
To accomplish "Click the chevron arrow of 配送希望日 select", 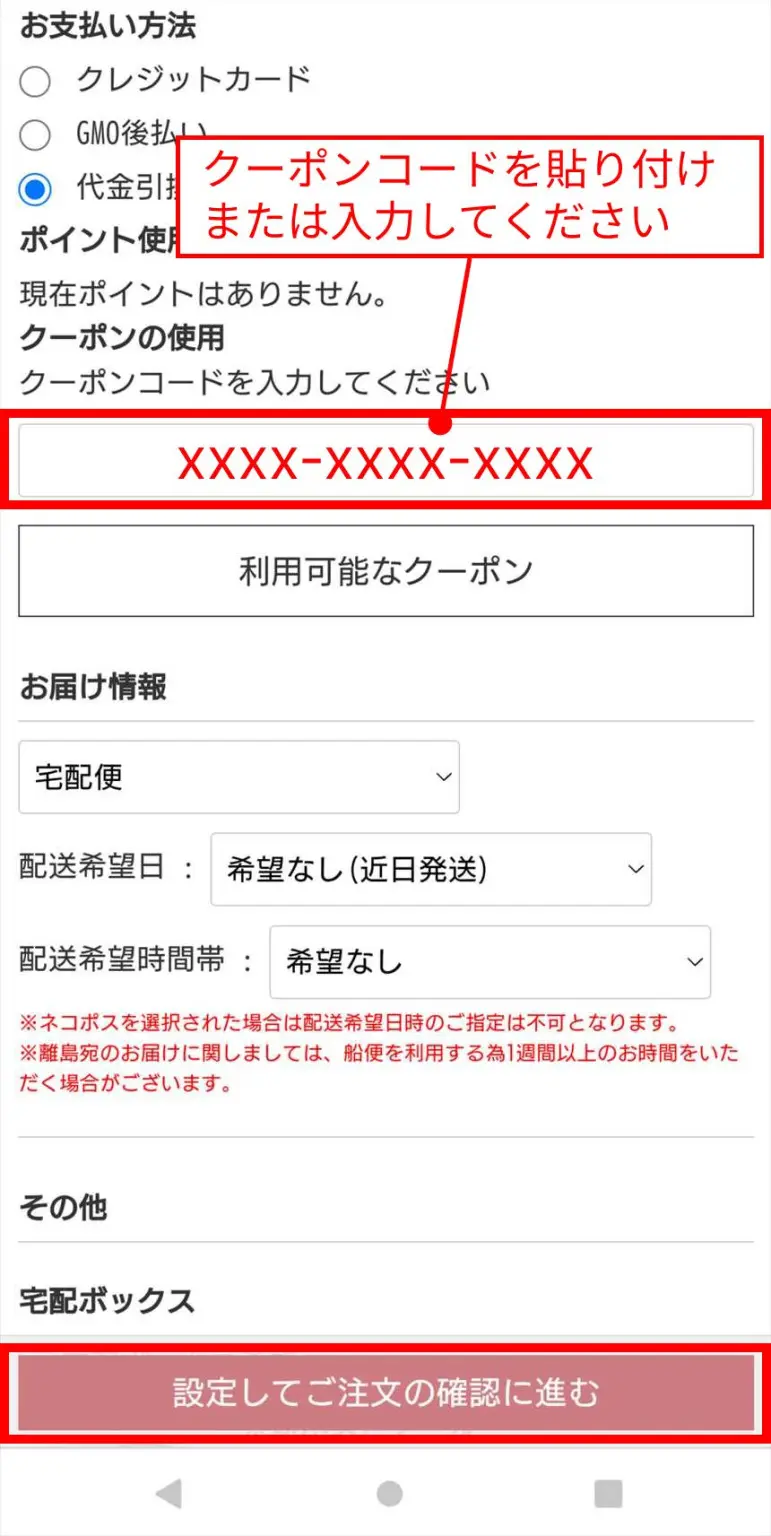I will pyautogui.click(x=636, y=869).
